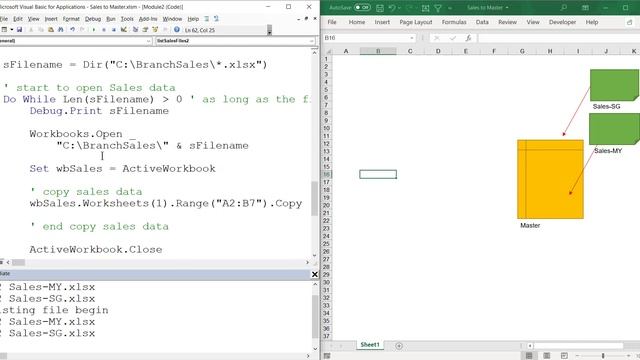Toggle the AutoSave switch in Excel
This screenshot has height=360, width=640.
[362, 7]
